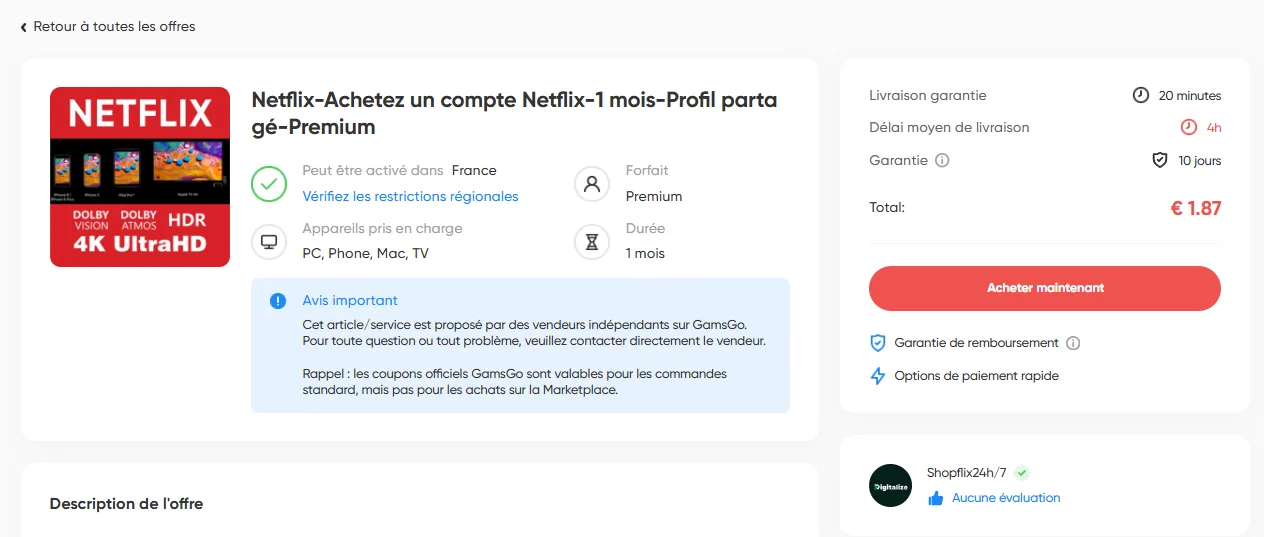
Task: Click the monitor supported-devices icon
Action: click(x=269, y=241)
